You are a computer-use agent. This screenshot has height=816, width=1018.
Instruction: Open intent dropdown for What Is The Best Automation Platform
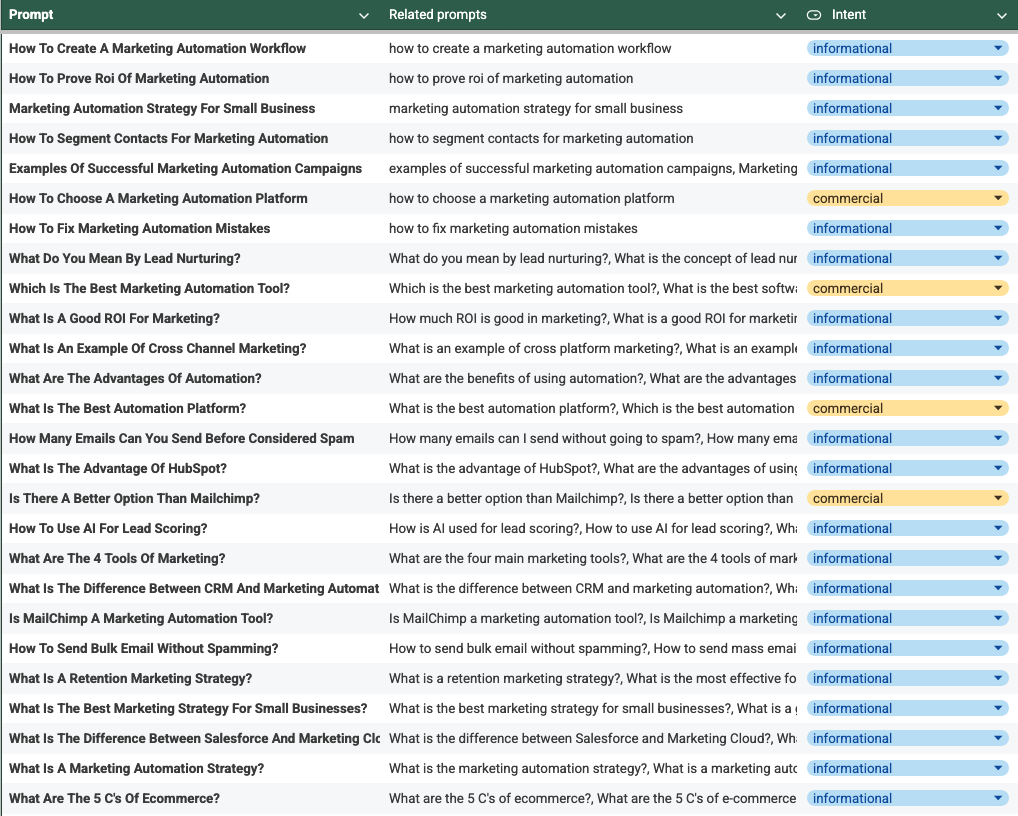(997, 408)
